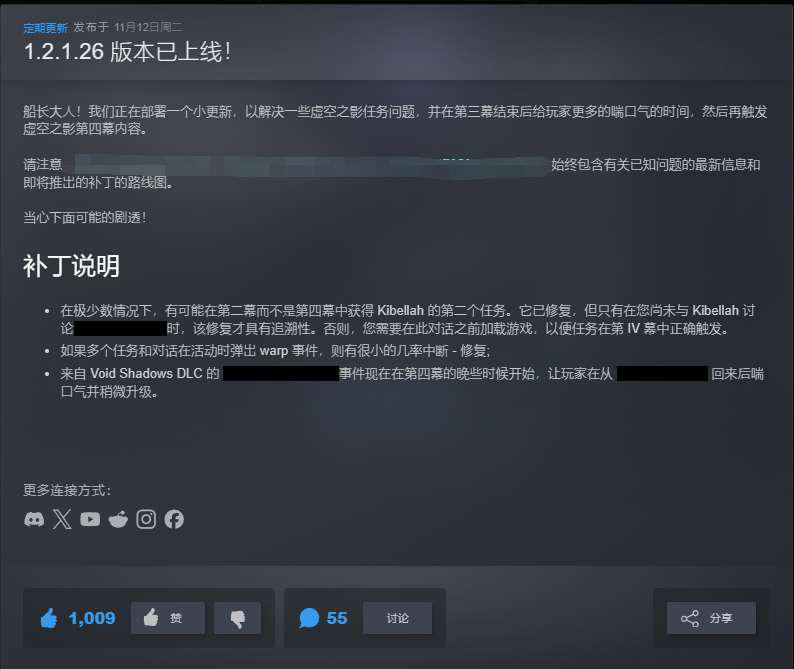Viewport: 794px width, 669px height.
Task: Open the X (Twitter) social icon
Action: coord(62,520)
